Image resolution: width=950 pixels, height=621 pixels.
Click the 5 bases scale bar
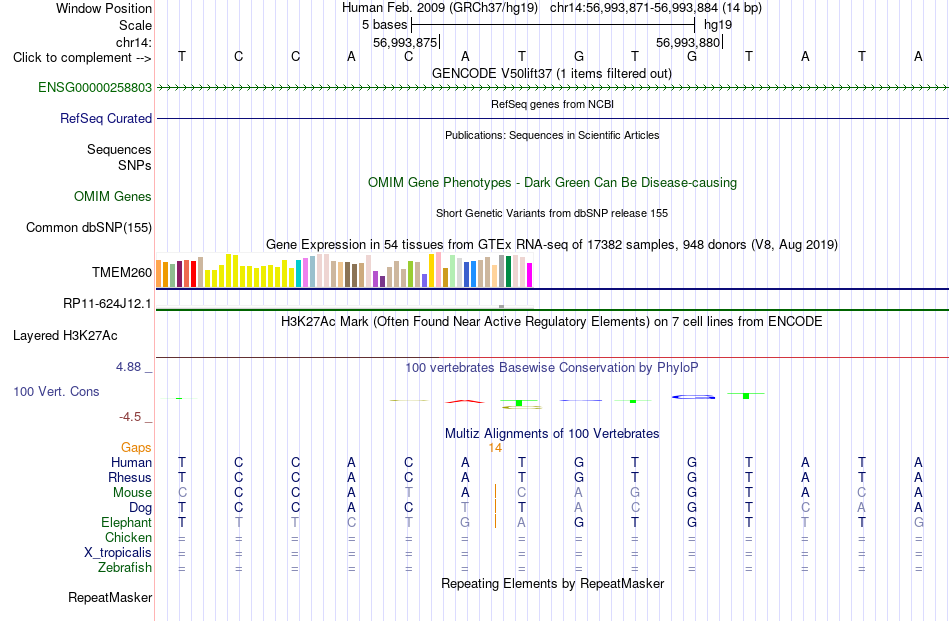click(x=553, y=25)
